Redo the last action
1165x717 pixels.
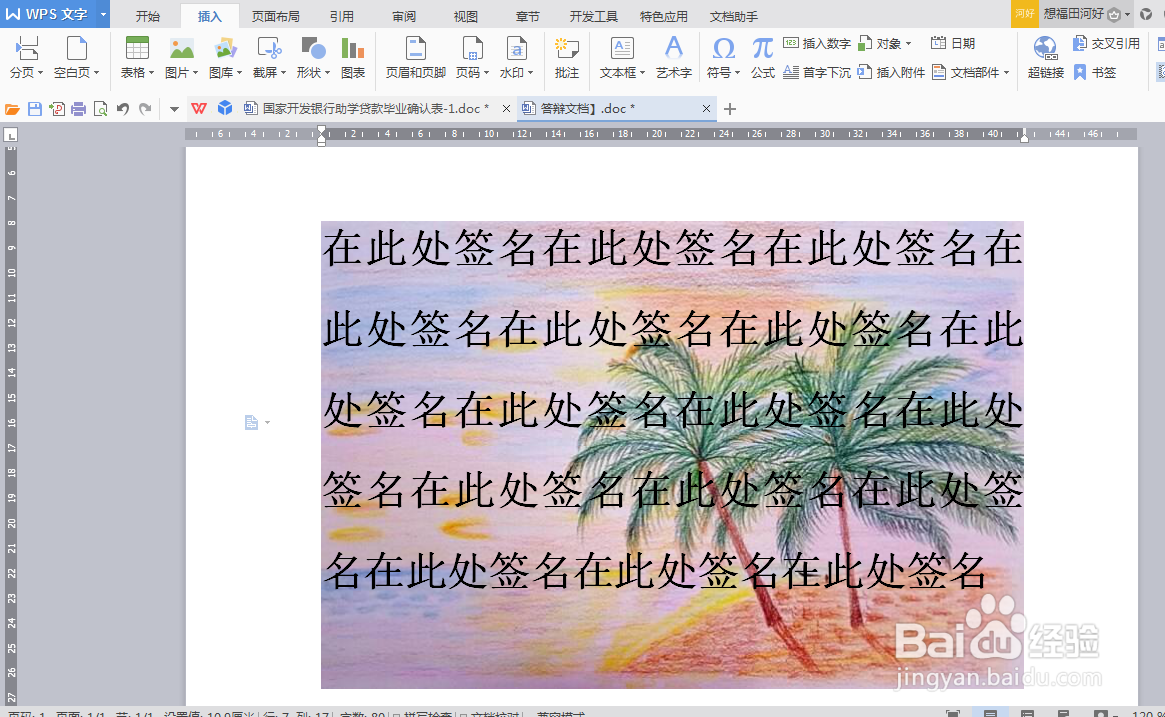[x=145, y=109]
